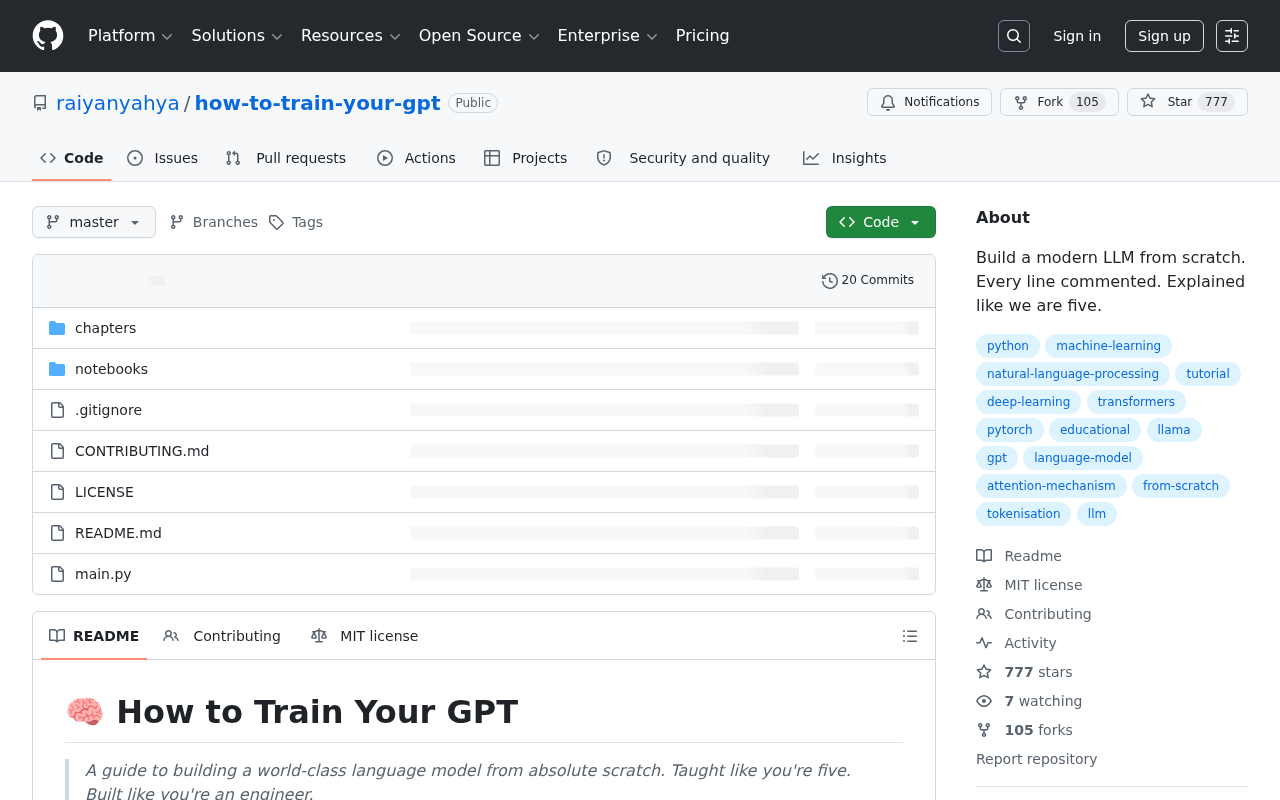Switch to the Pull requests tab

[x=286, y=158]
